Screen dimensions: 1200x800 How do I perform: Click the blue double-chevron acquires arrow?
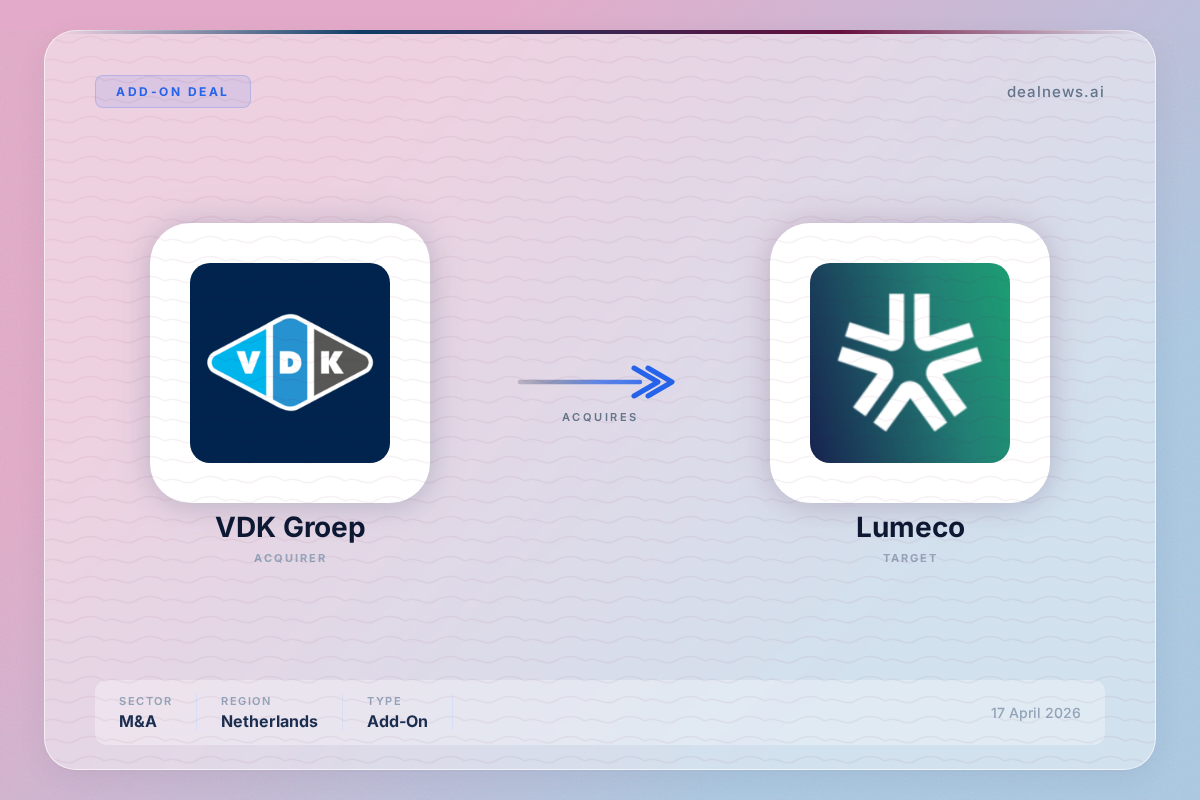(x=655, y=381)
